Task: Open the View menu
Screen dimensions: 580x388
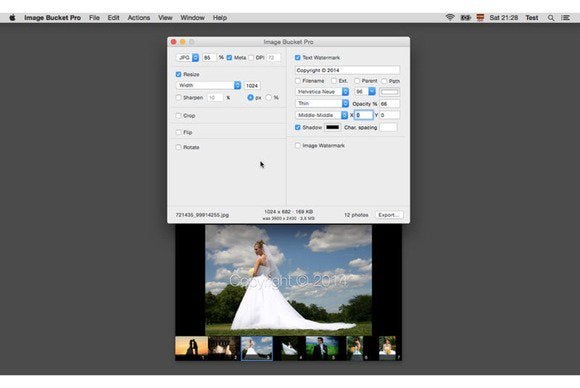Action: pyautogui.click(x=165, y=18)
